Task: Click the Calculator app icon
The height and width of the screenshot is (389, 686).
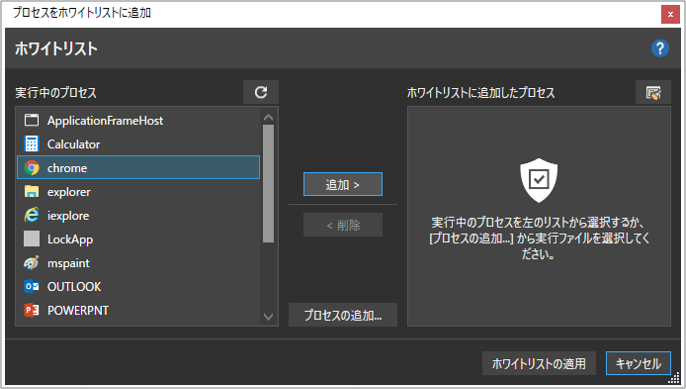Action: pos(32,144)
